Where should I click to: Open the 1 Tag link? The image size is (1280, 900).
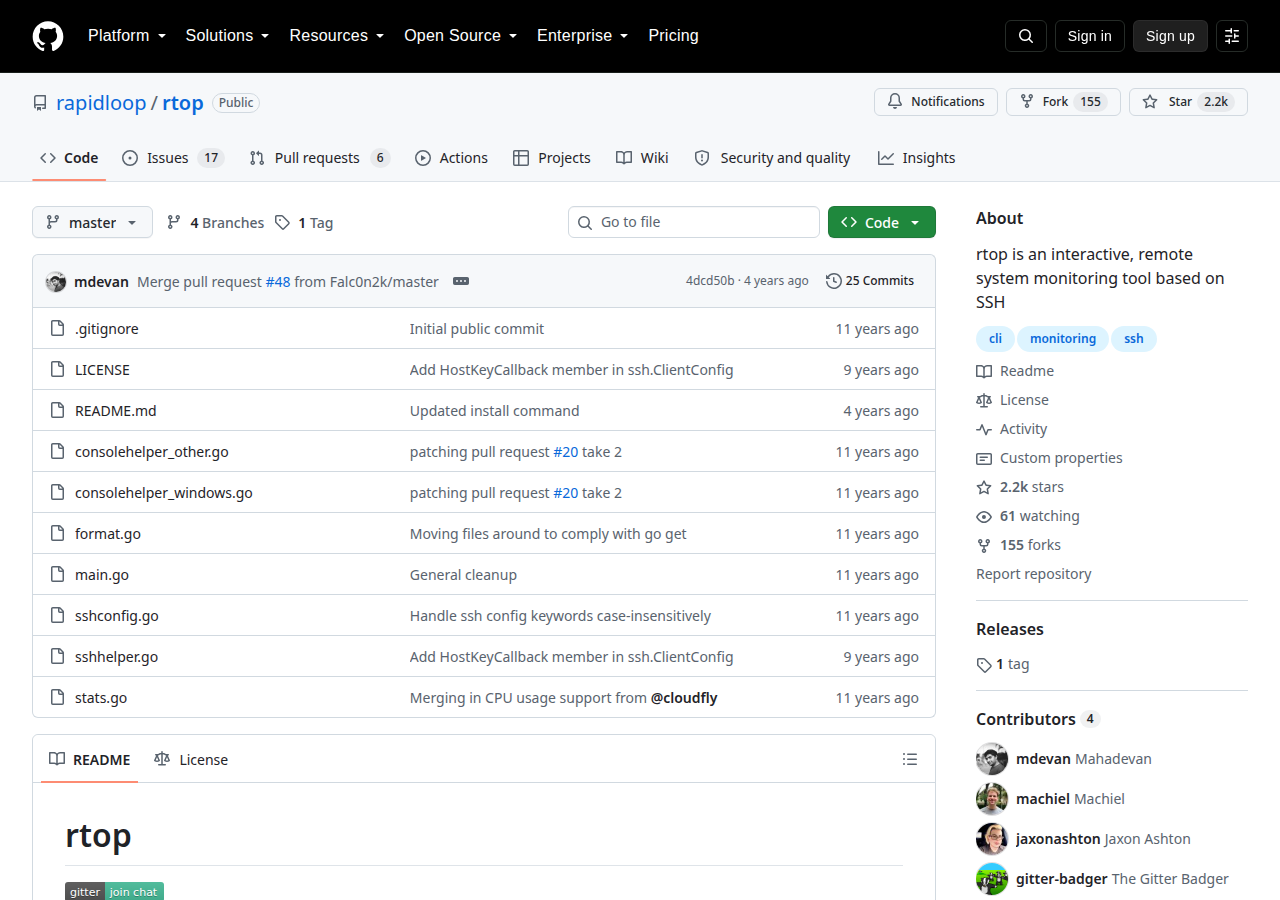point(304,222)
